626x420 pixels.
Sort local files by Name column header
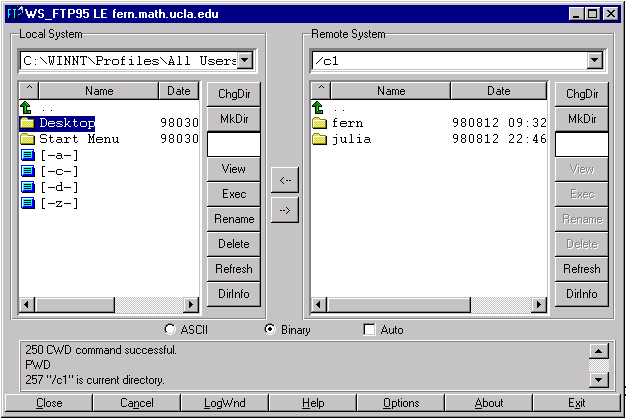[x=99, y=91]
